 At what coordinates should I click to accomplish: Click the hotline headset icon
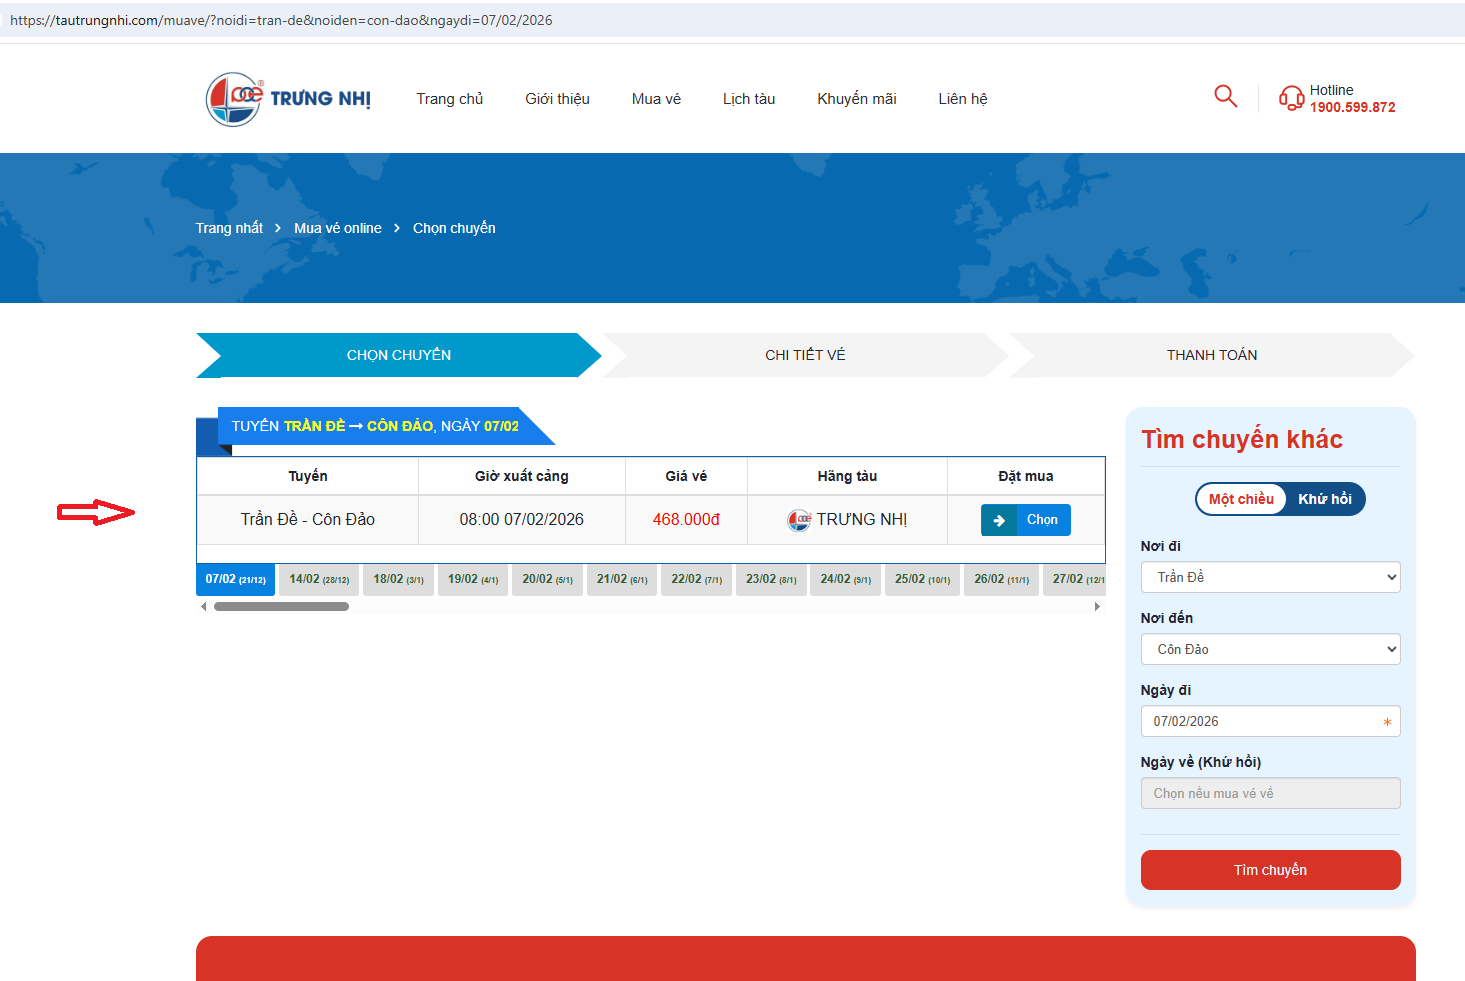pyautogui.click(x=1291, y=98)
